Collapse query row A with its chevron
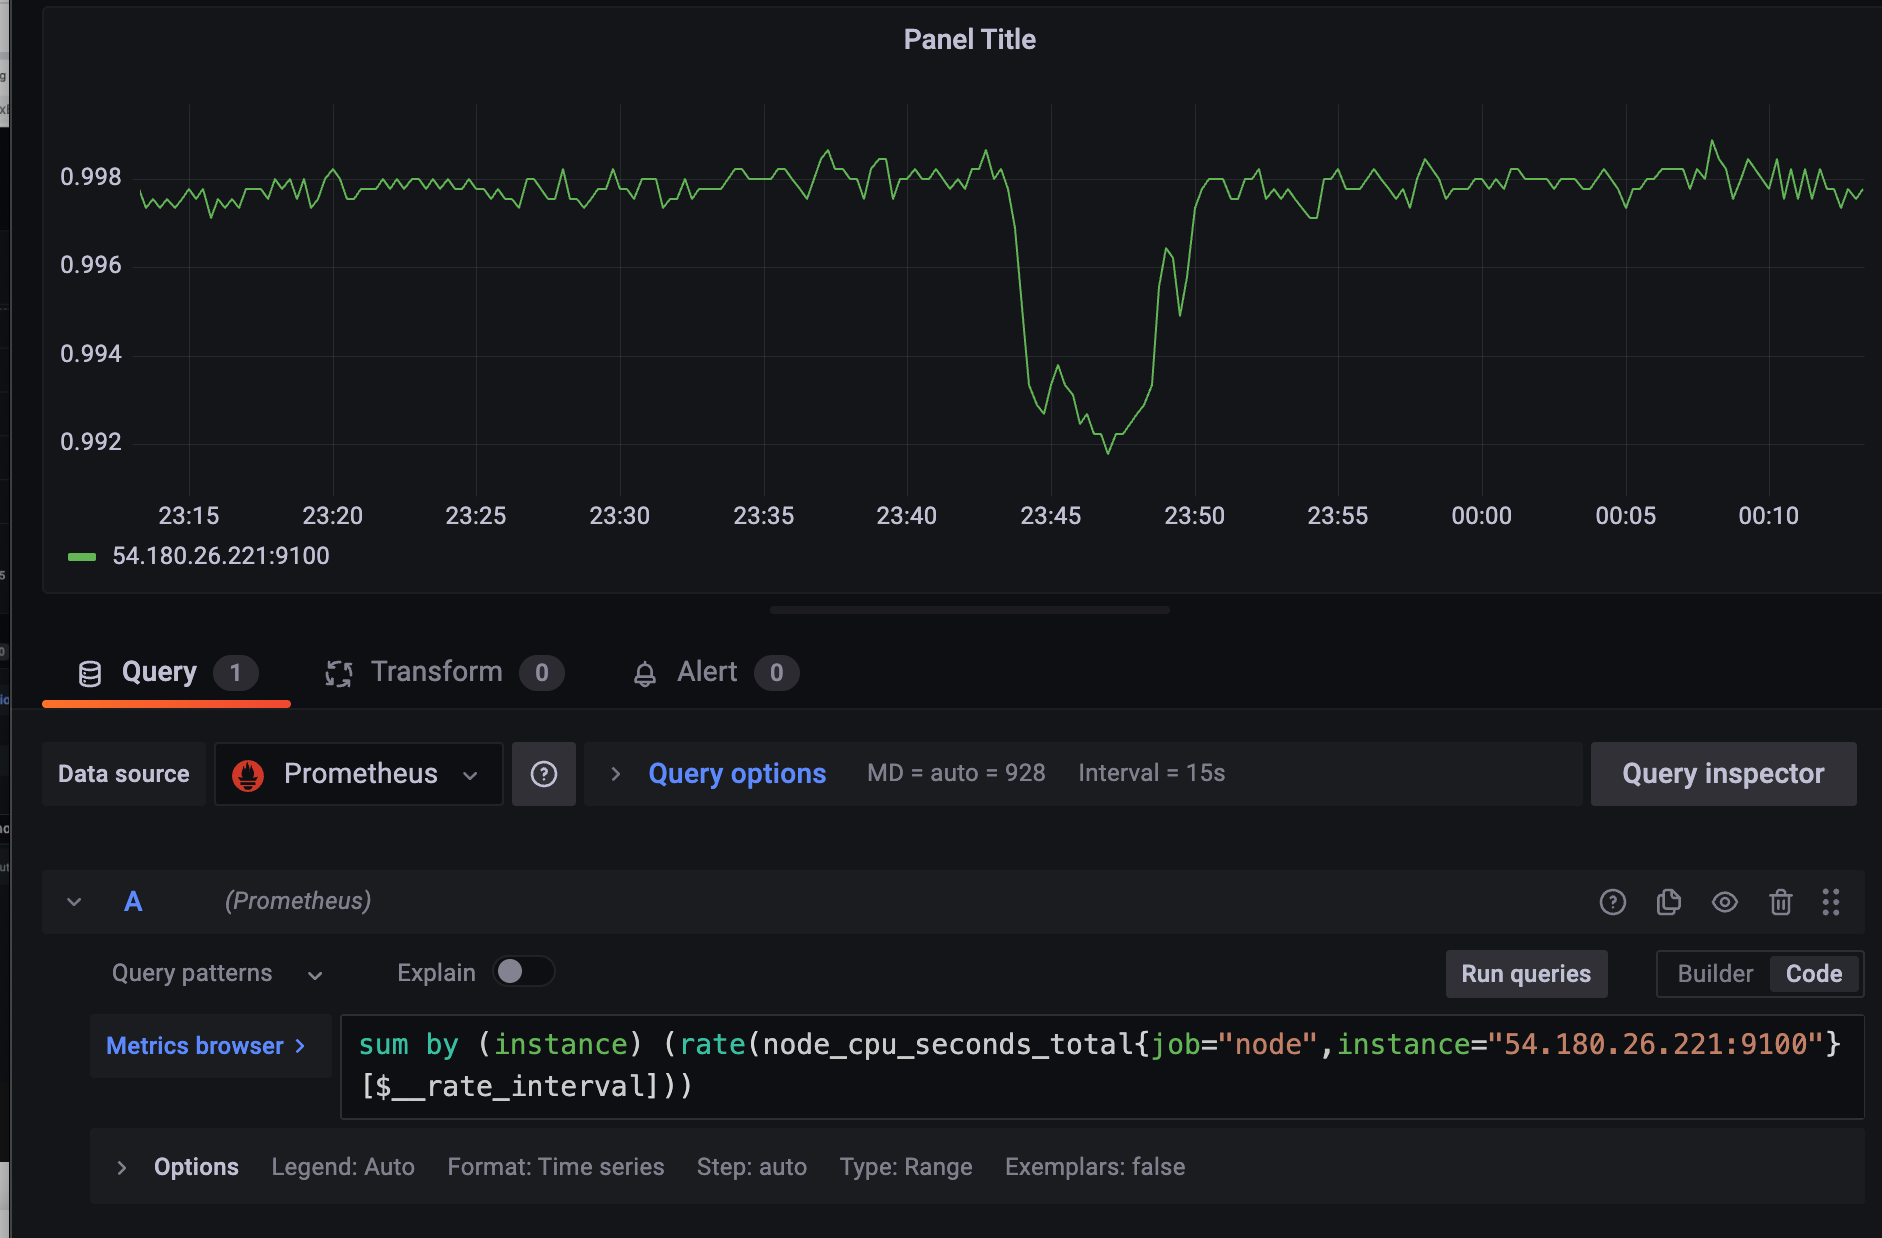The image size is (1882, 1238). 74,902
